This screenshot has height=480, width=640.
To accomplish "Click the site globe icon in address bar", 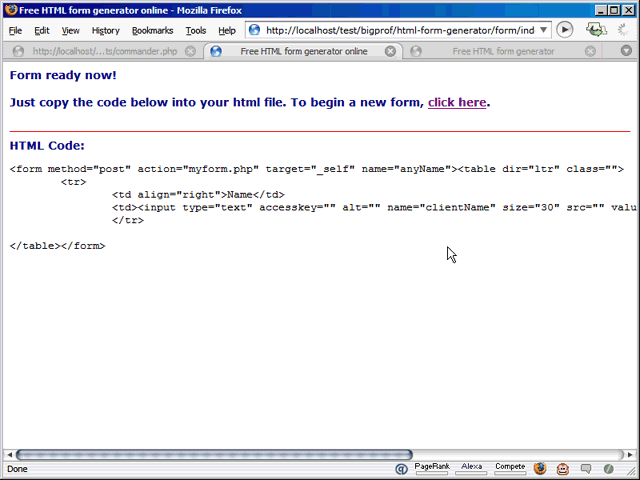I will pyautogui.click(x=254, y=30).
